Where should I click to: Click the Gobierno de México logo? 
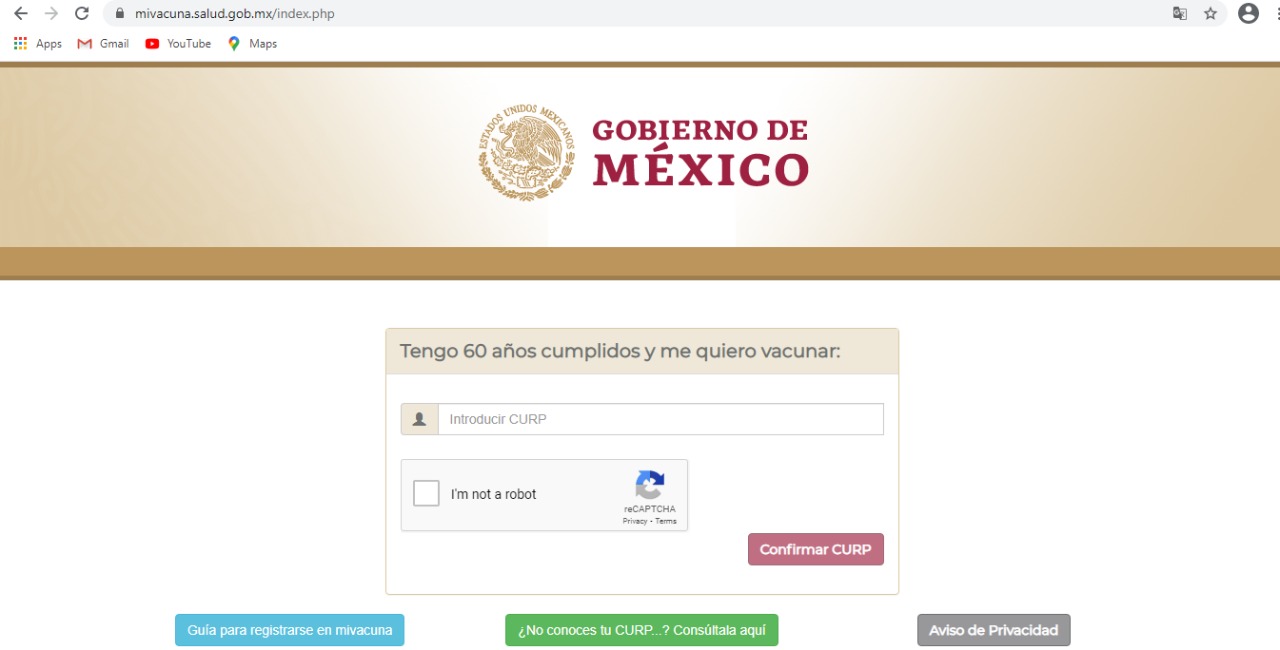(x=643, y=153)
